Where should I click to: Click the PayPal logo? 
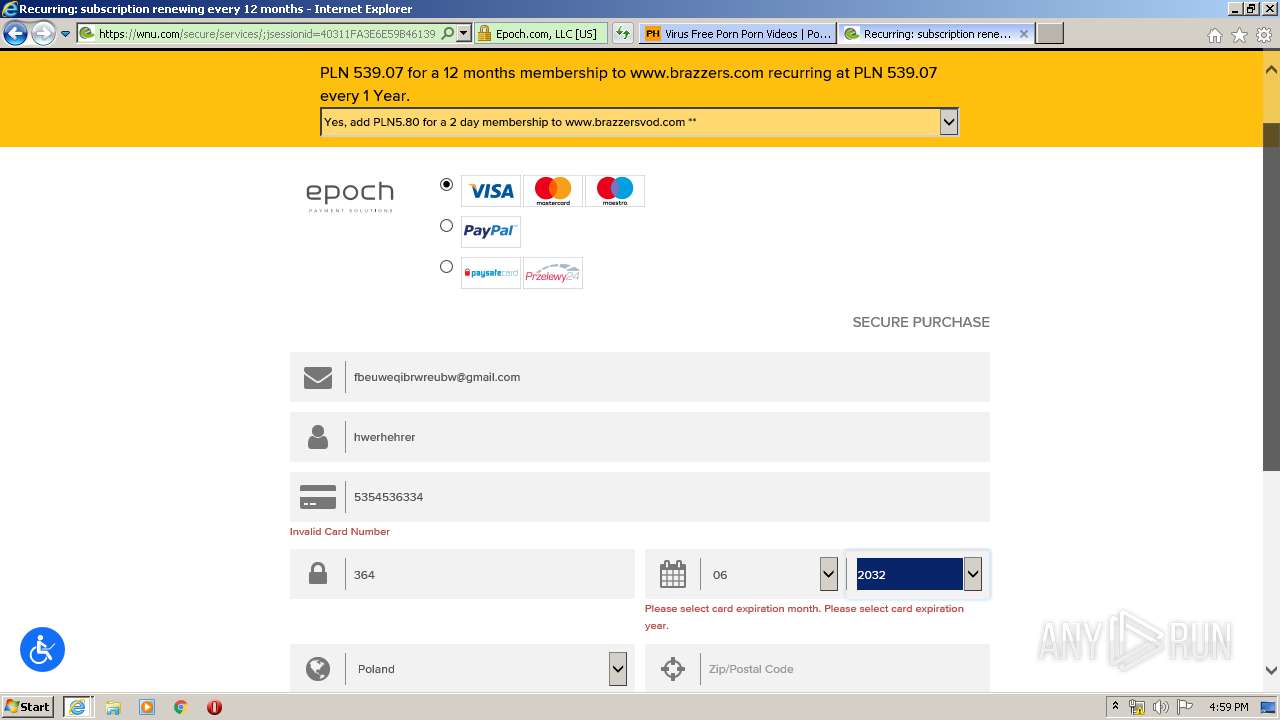click(x=491, y=232)
